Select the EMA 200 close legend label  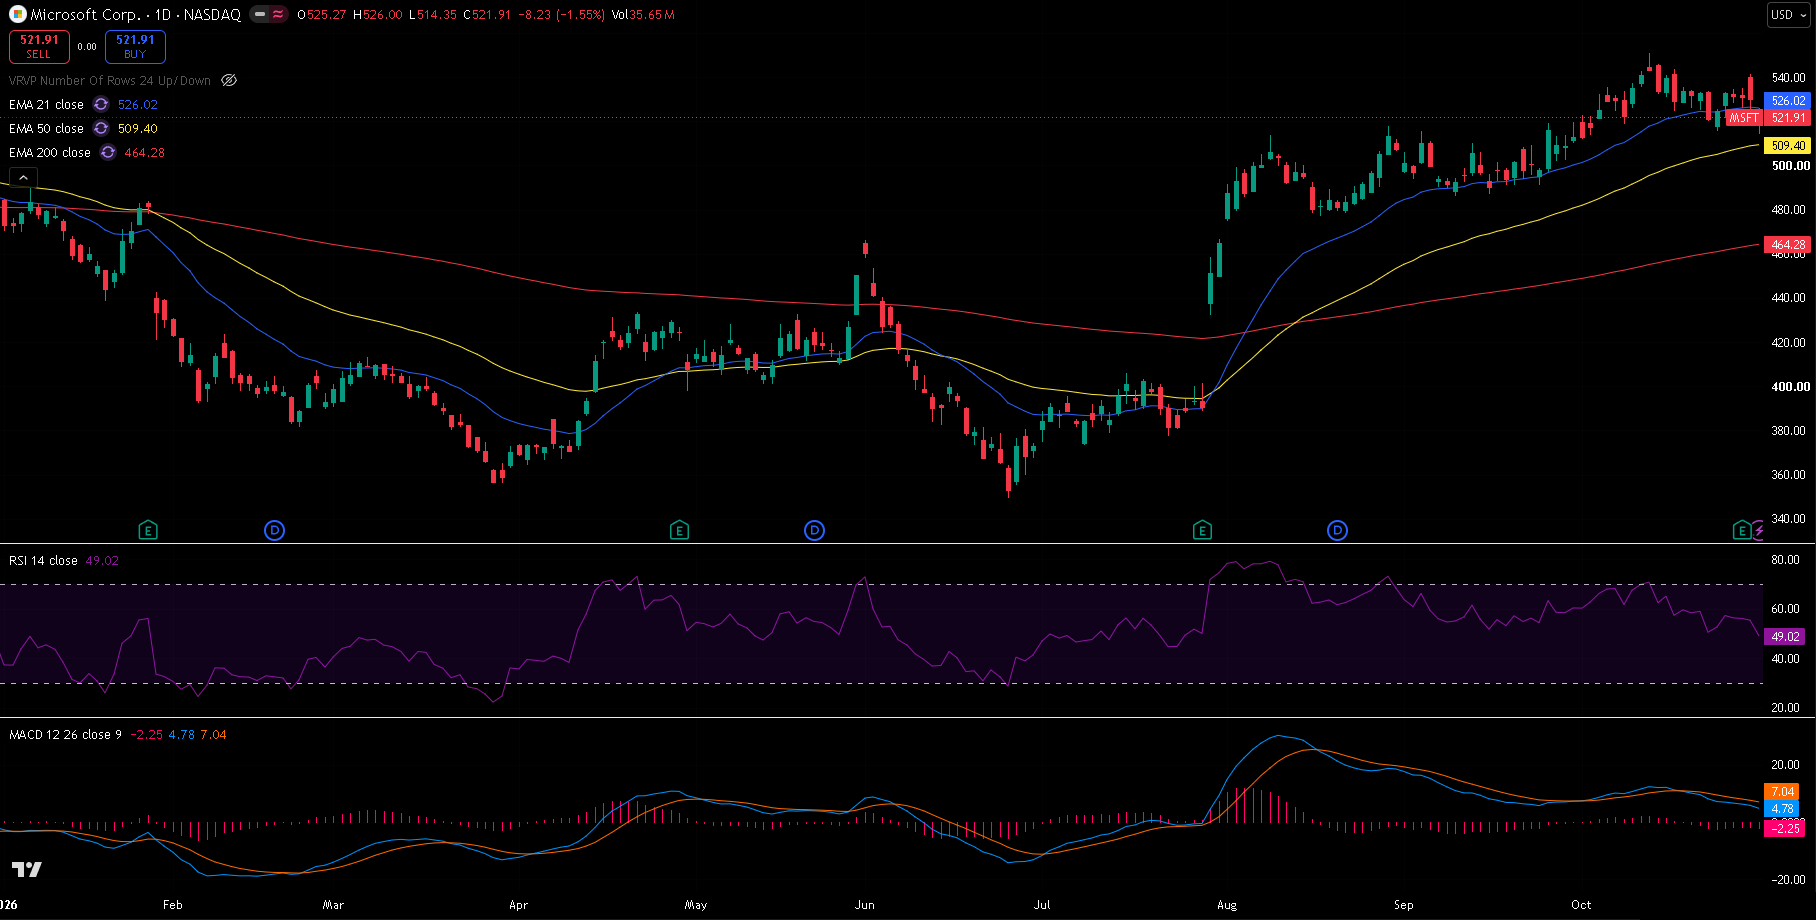(50, 152)
